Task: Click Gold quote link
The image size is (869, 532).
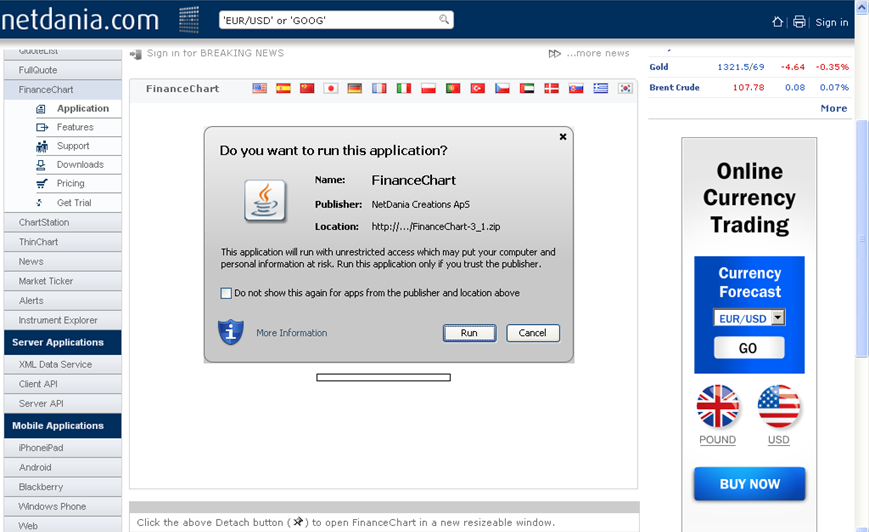Action: [659, 67]
